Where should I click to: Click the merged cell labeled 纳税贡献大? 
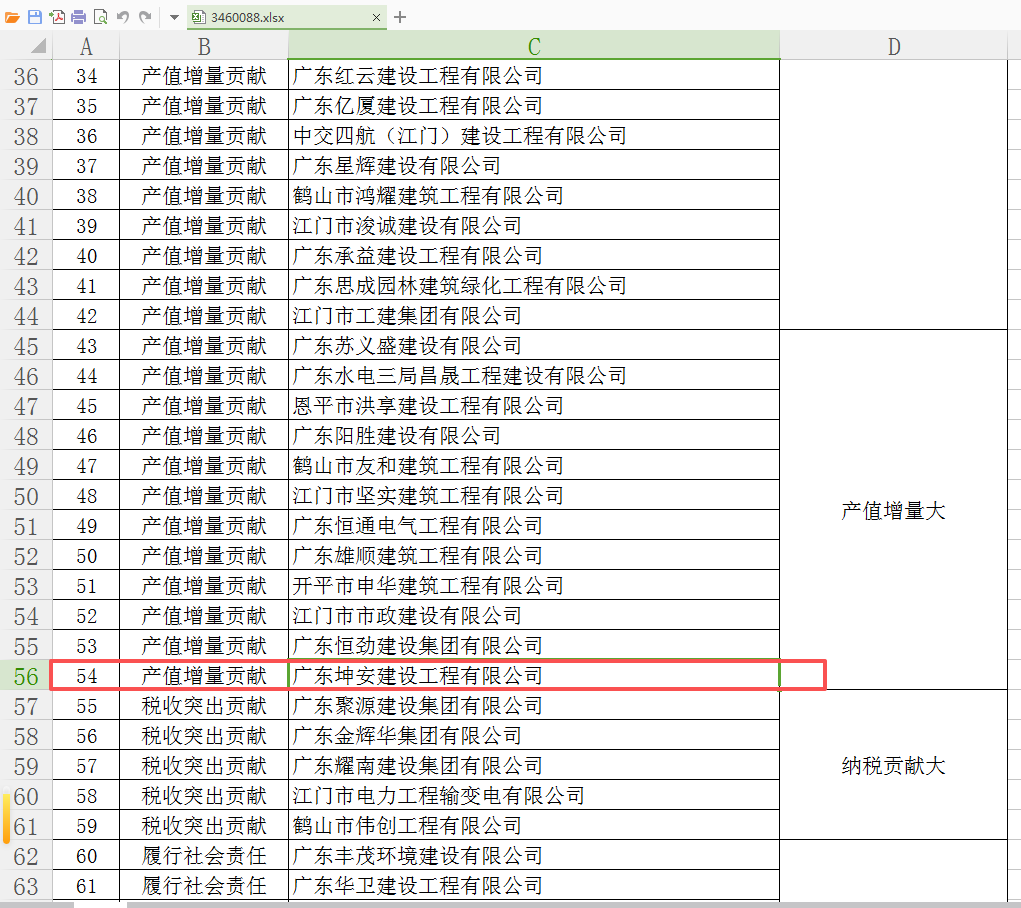click(x=893, y=766)
